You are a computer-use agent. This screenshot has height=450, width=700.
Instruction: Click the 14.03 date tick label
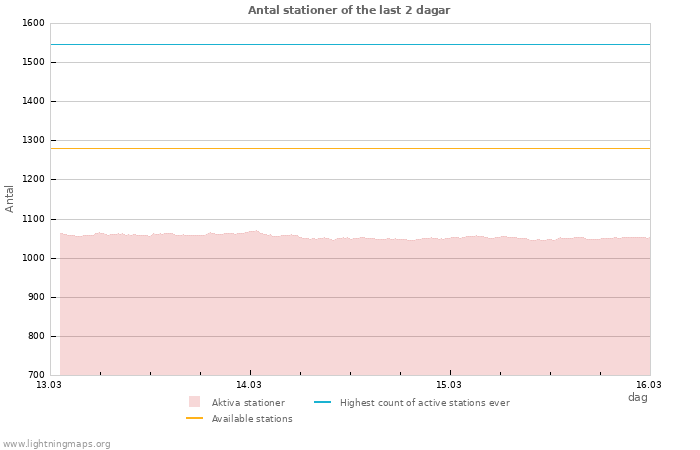[249, 384]
